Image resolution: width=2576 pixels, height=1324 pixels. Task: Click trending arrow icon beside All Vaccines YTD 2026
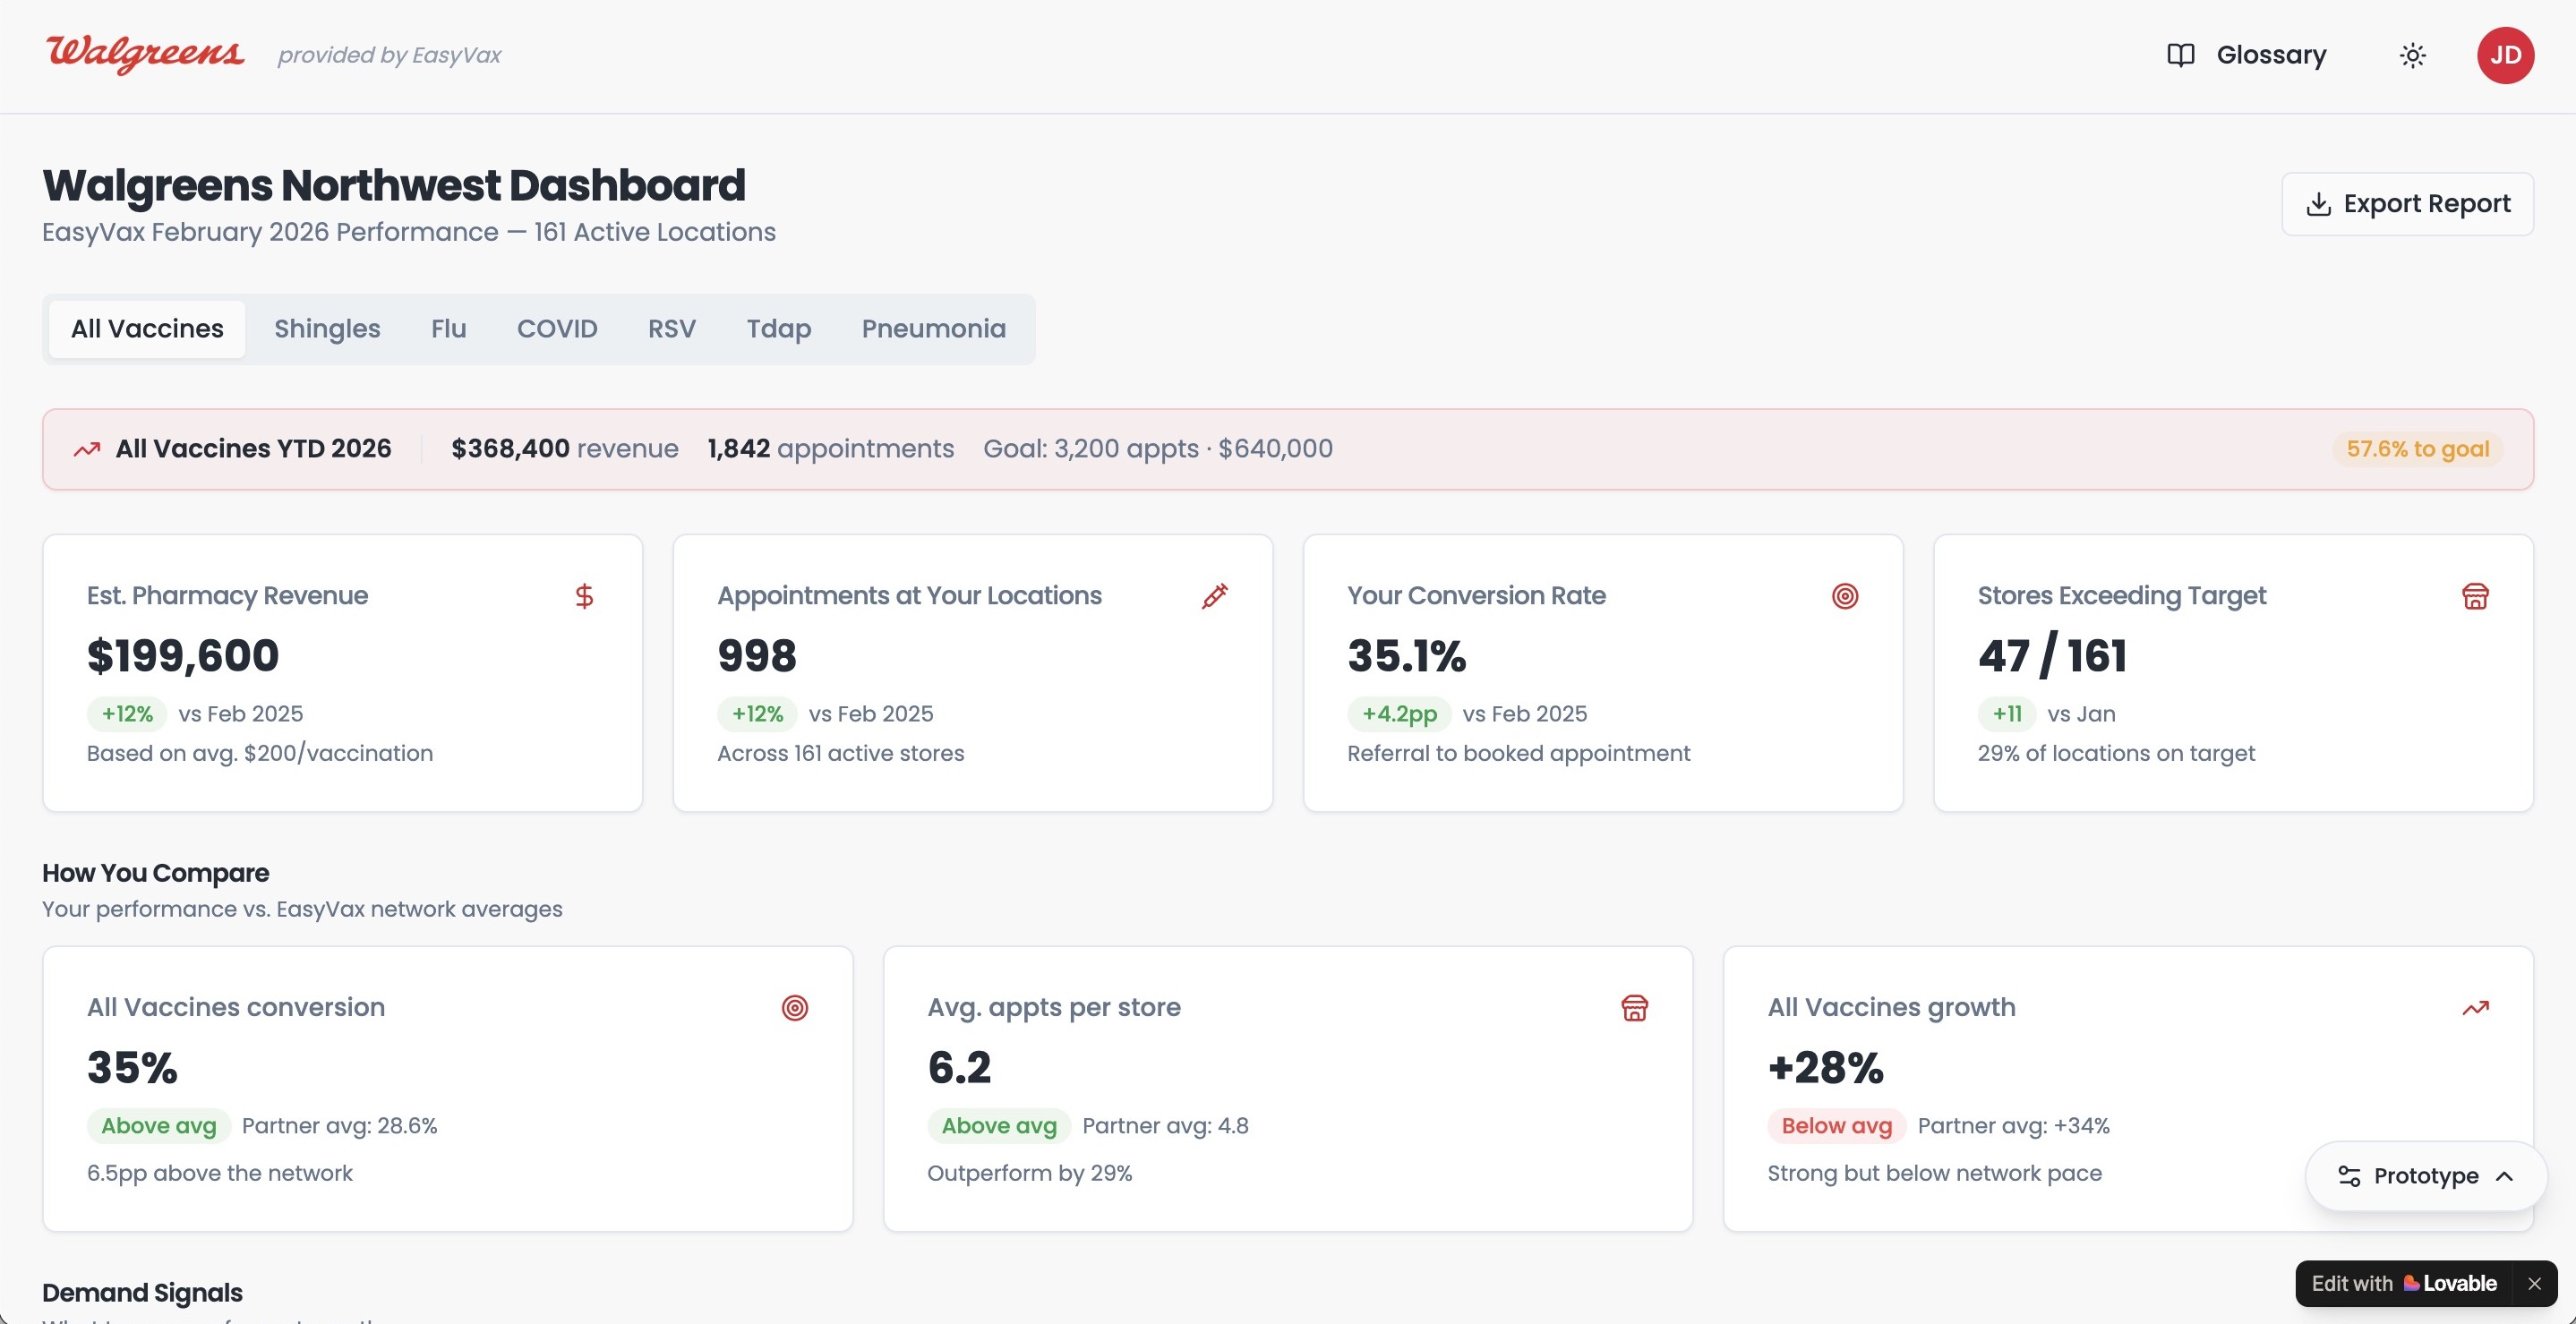87,449
